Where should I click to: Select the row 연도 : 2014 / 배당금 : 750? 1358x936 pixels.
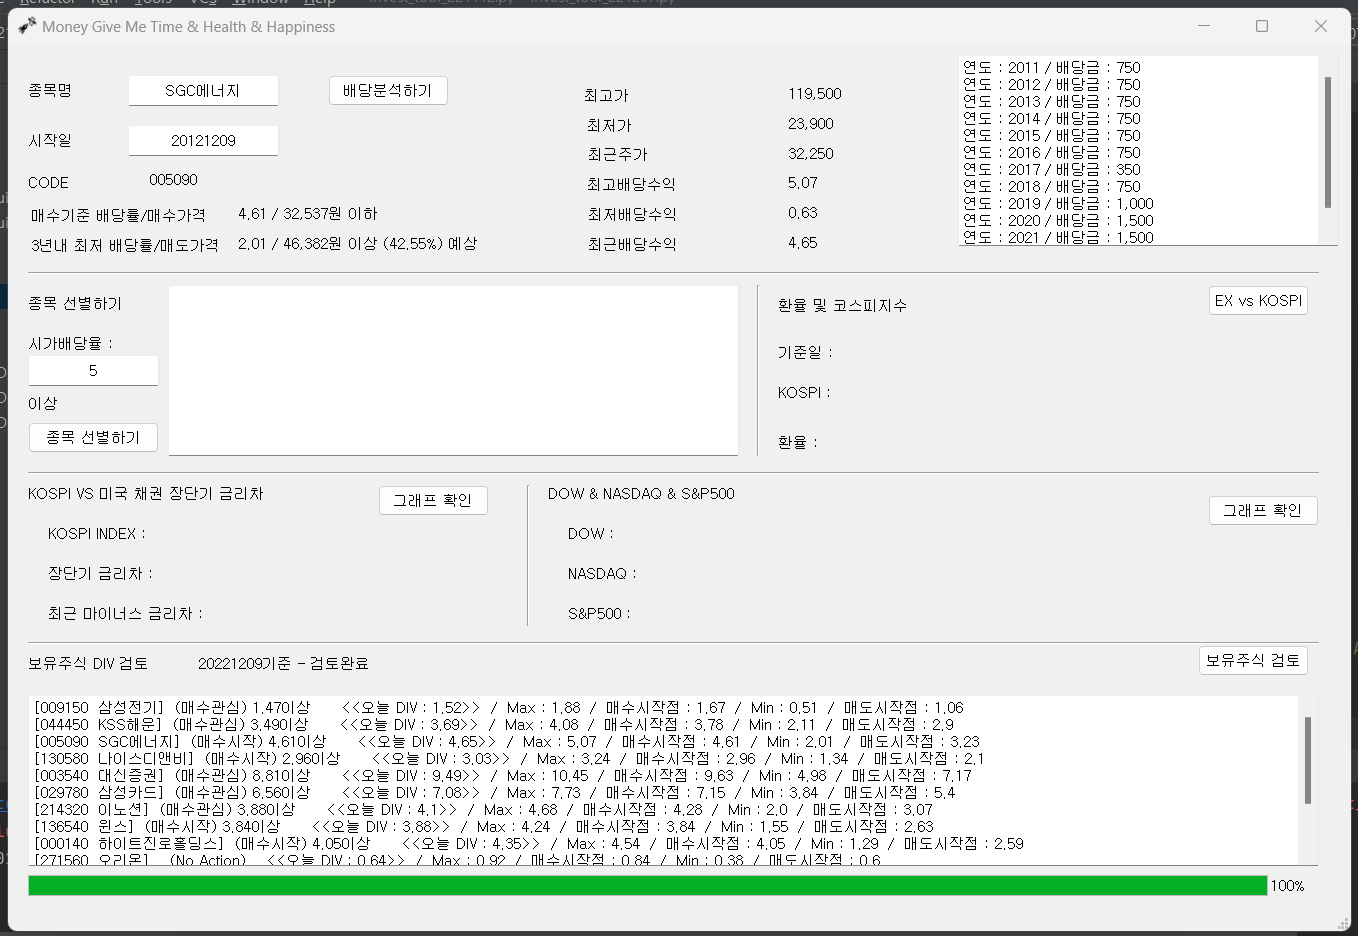coord(1051,118)
